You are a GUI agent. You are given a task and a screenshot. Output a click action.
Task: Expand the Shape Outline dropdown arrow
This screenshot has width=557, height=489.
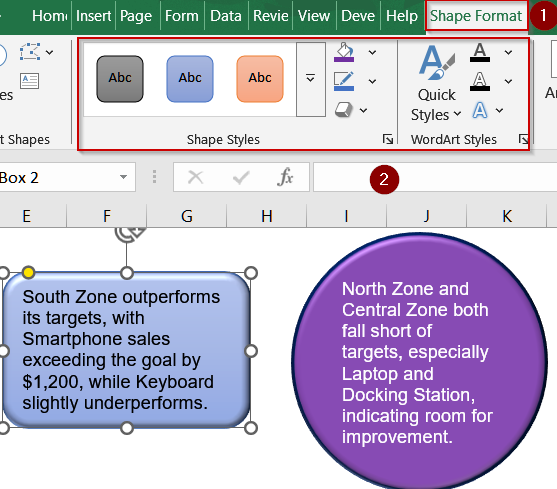(x=372, y=81)
